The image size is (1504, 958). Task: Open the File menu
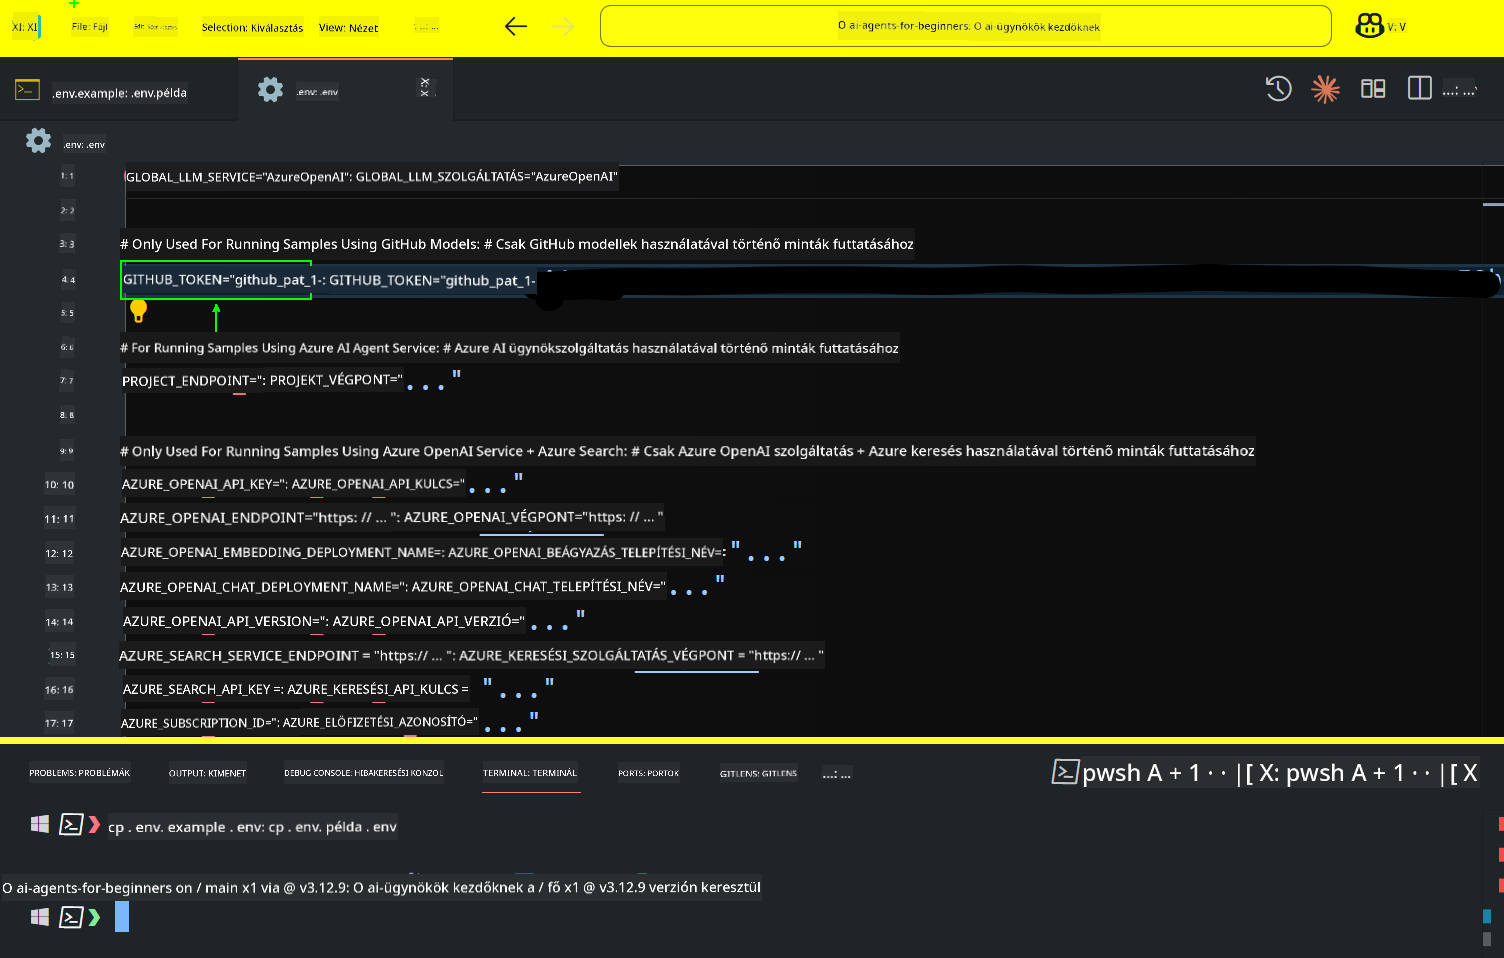[x=90, y=27]
